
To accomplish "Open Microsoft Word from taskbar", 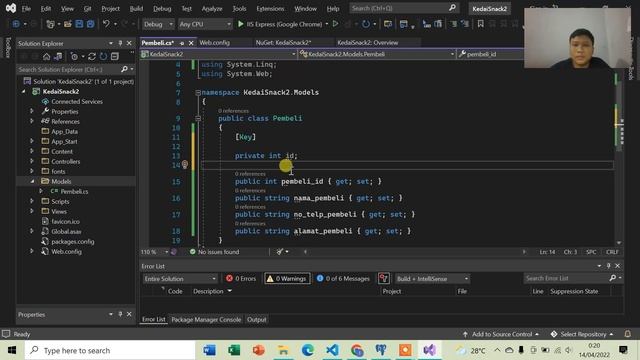I will [209, 350].
